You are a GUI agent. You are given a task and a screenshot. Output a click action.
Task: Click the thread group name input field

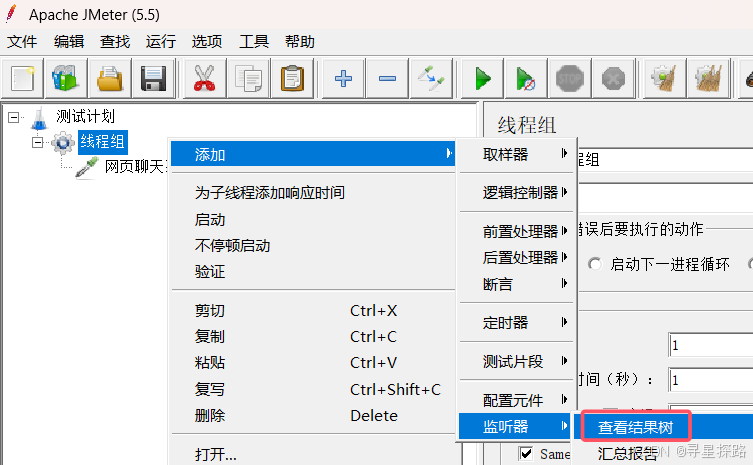(x=665, y=159)
